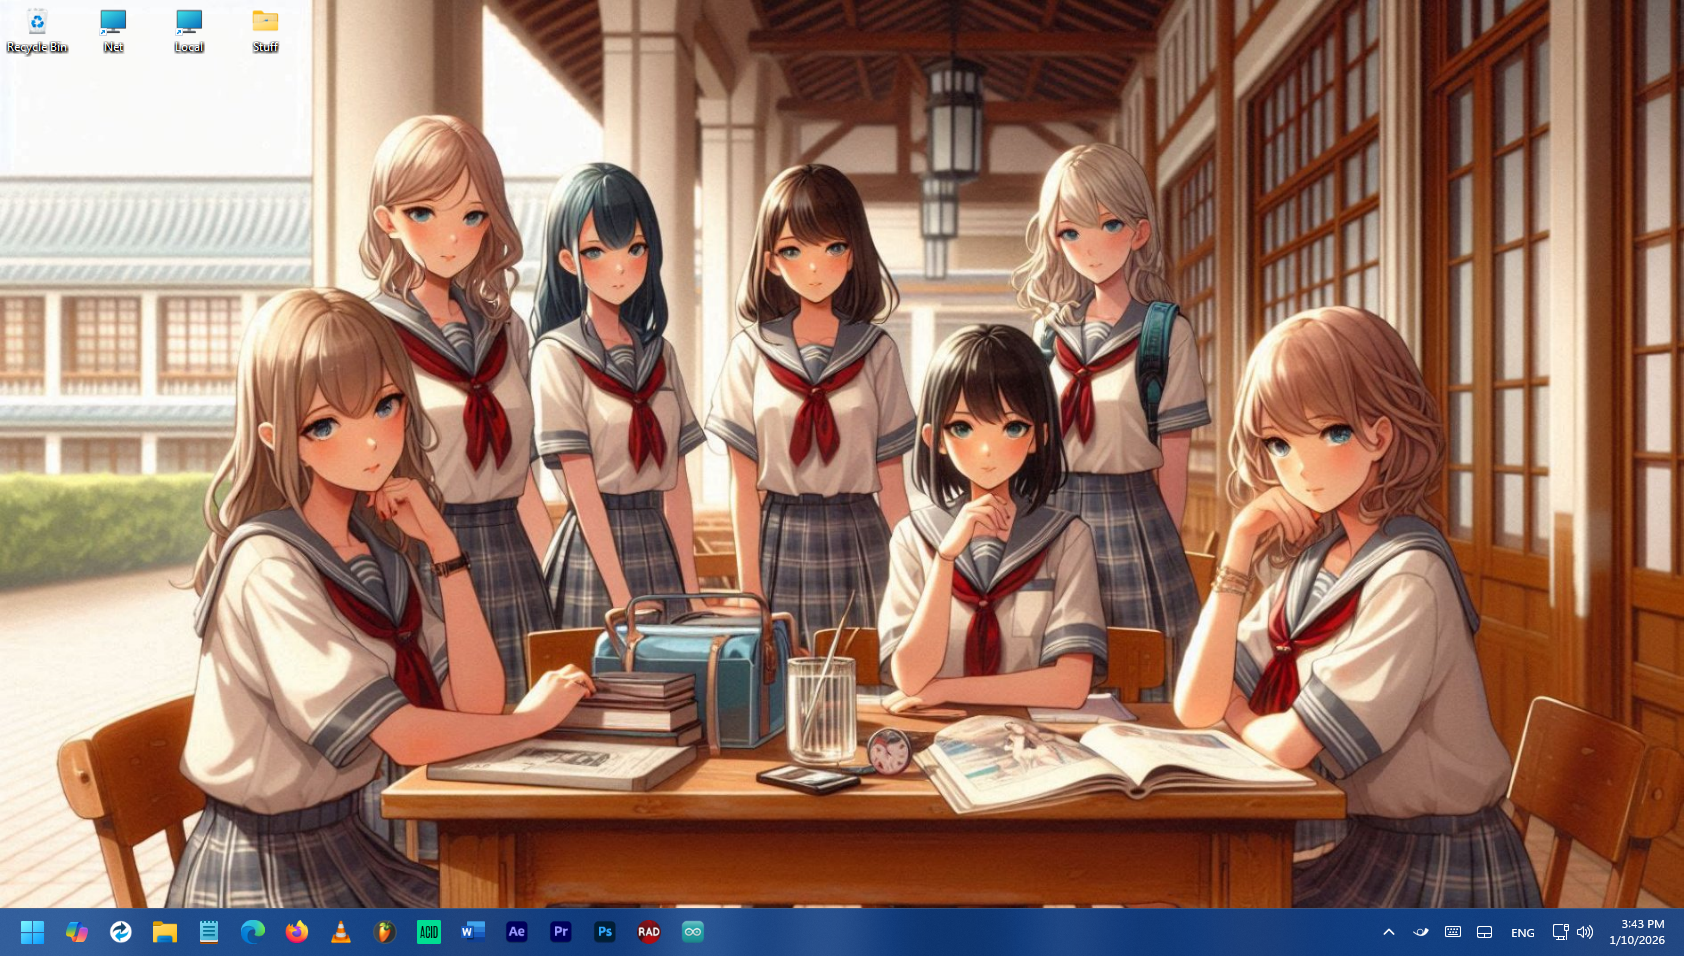Launch Microsoft Word from the taskbar
Image resolution: width=1684 pixels, height=956 pixels.
click(x=473, y=932)
